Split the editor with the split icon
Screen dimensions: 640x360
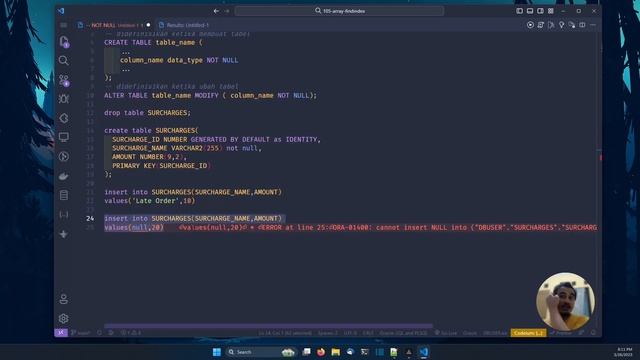tap(582, 25)
